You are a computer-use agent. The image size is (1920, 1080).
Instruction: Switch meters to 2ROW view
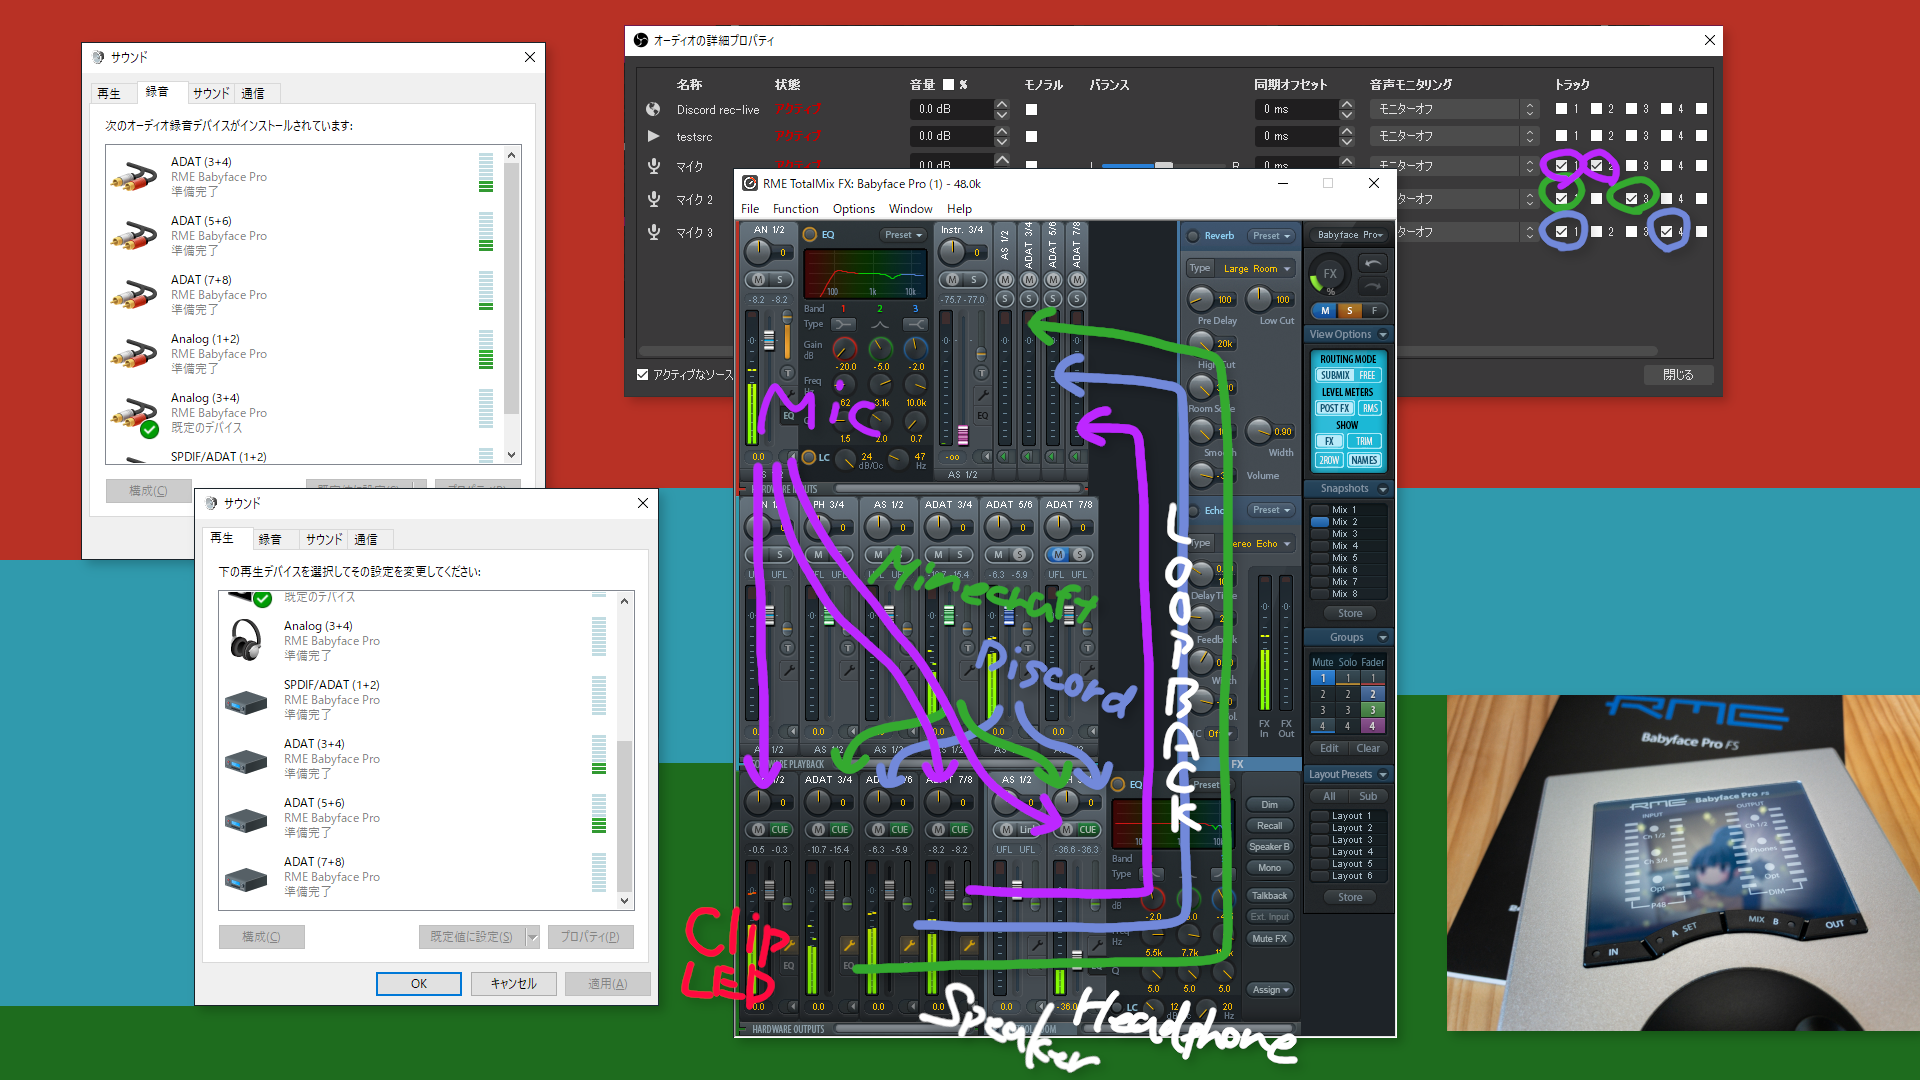click(1328, 460)
